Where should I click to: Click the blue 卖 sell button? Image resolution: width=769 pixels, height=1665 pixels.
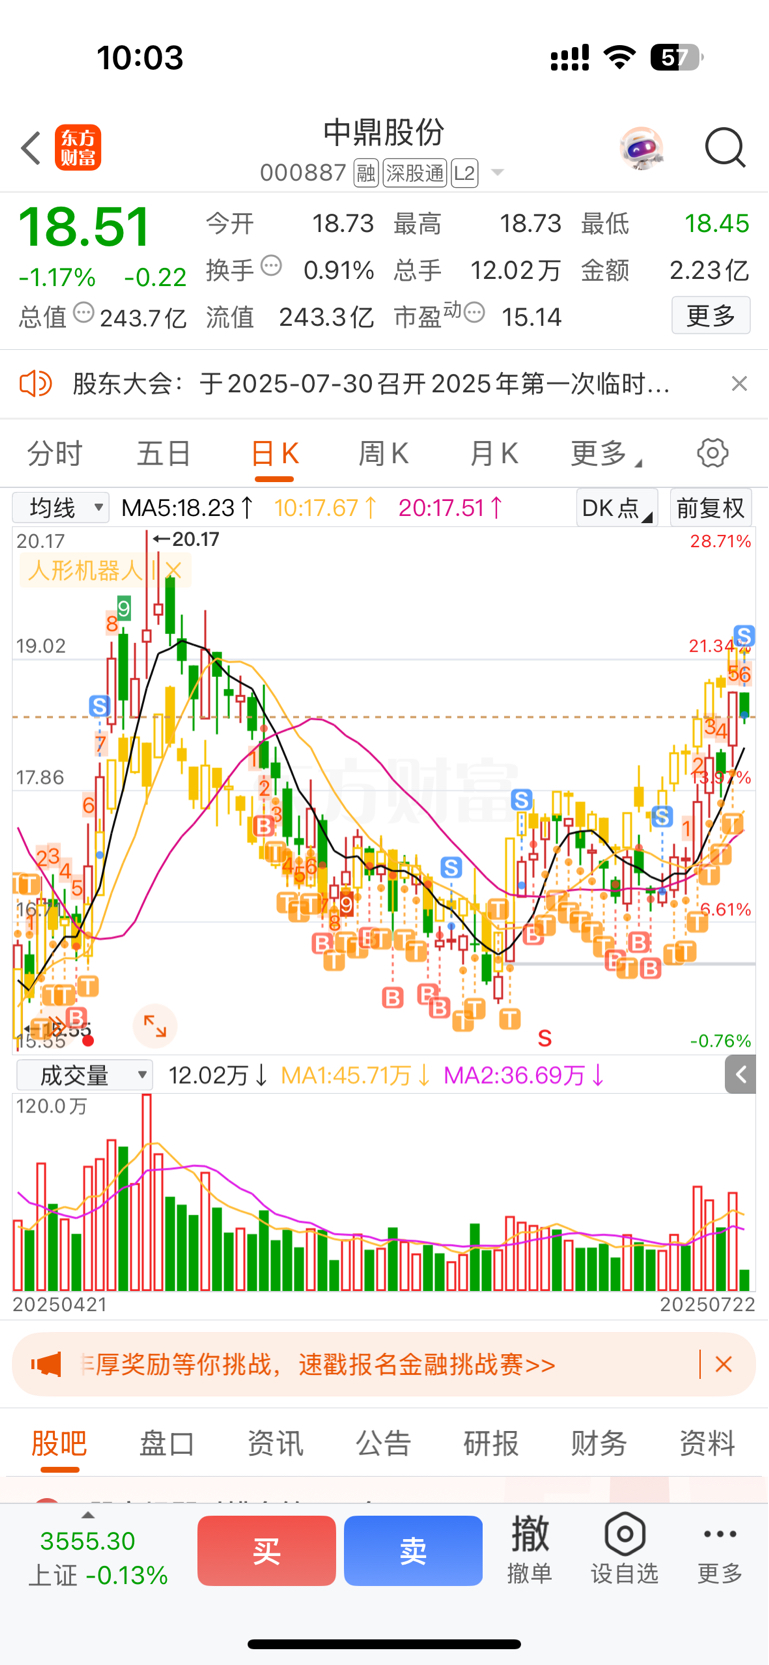[x=413, y=1551]
